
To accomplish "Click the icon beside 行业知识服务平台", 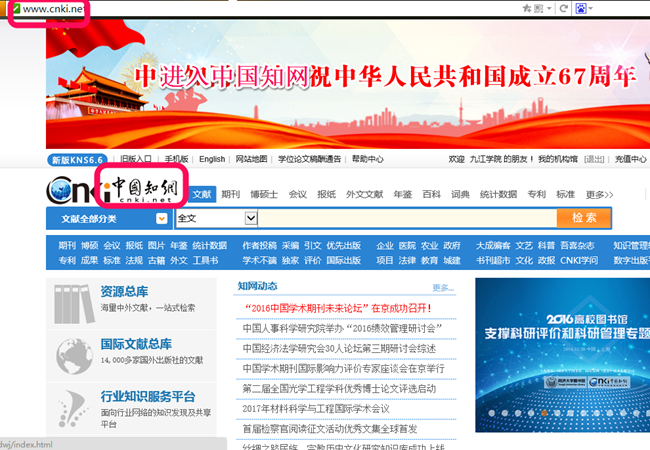I will 73,409.
